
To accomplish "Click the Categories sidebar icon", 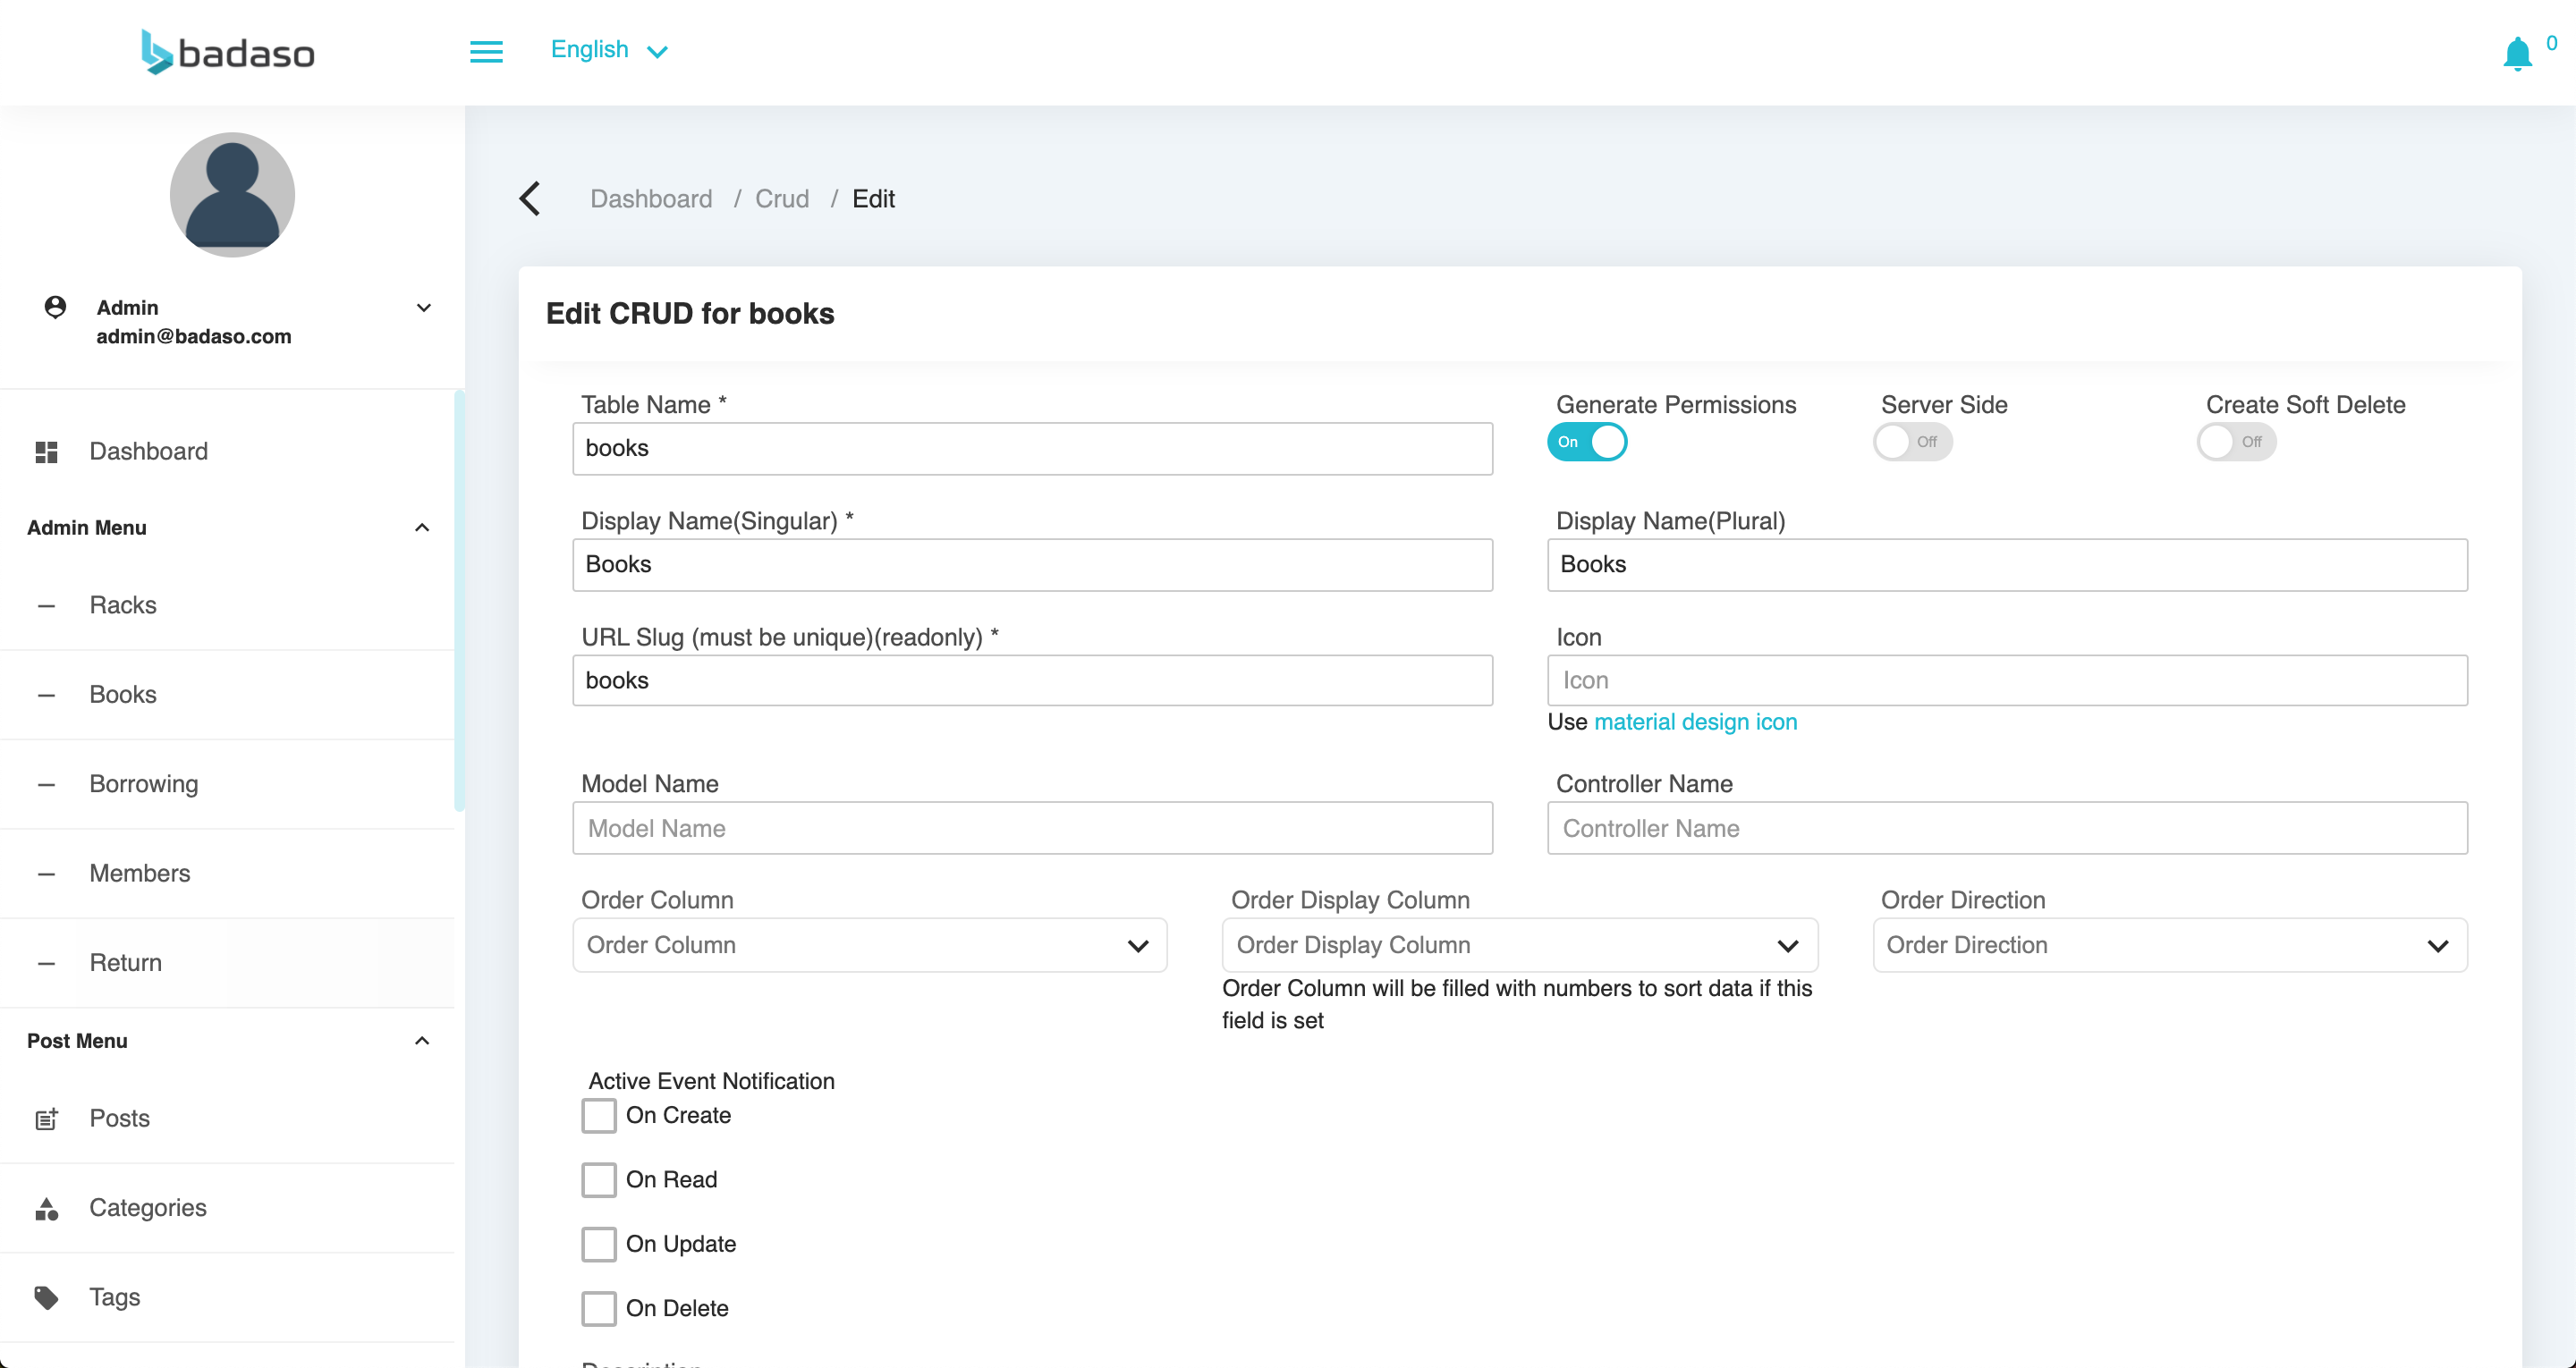I will click(46, 1208).
